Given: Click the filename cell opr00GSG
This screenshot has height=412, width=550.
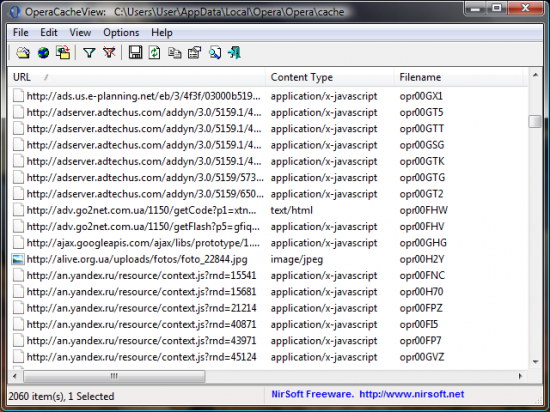Looking at the screenshot, I should click(422, 145).
